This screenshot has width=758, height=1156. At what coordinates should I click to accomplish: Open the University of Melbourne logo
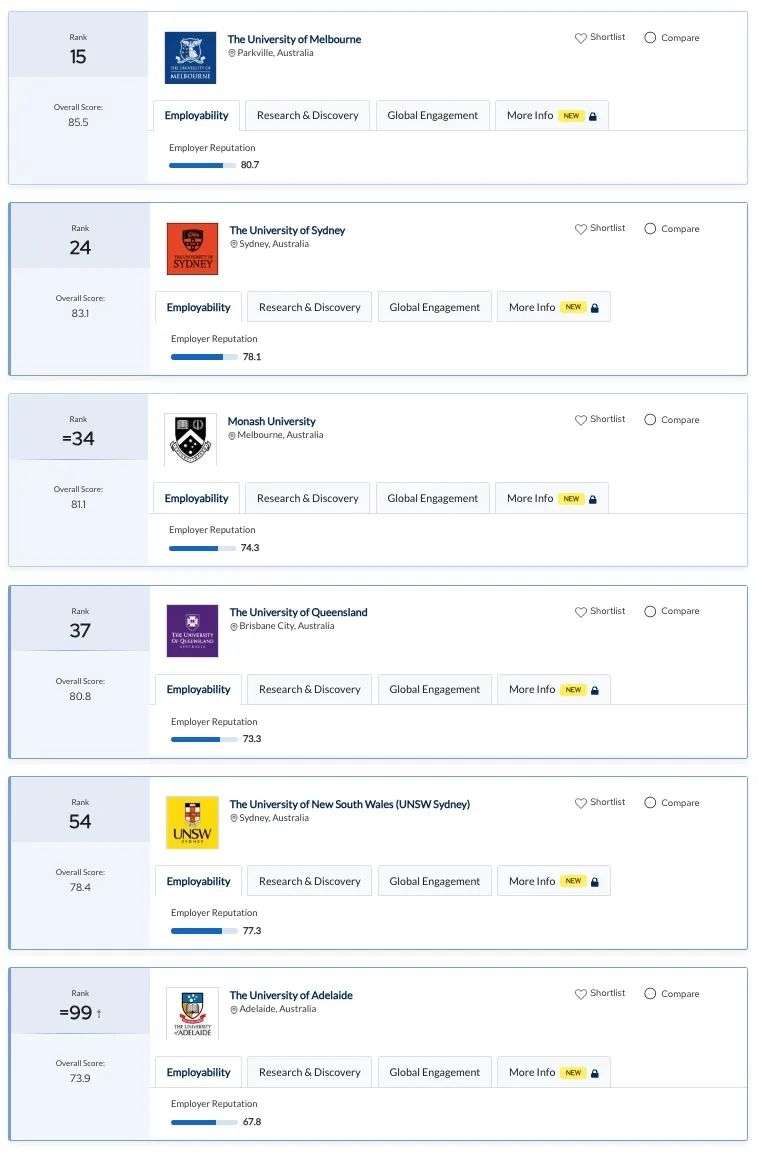point(190,58)
